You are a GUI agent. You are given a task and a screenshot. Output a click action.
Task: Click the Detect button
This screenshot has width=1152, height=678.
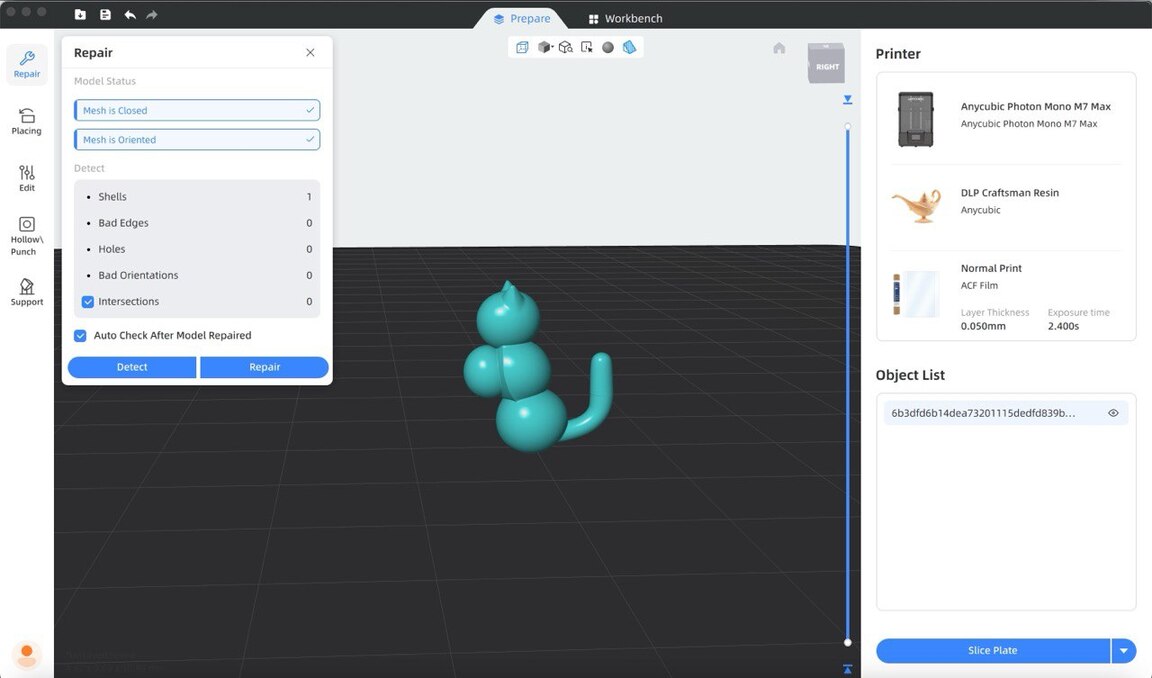[x=132, y=367]
